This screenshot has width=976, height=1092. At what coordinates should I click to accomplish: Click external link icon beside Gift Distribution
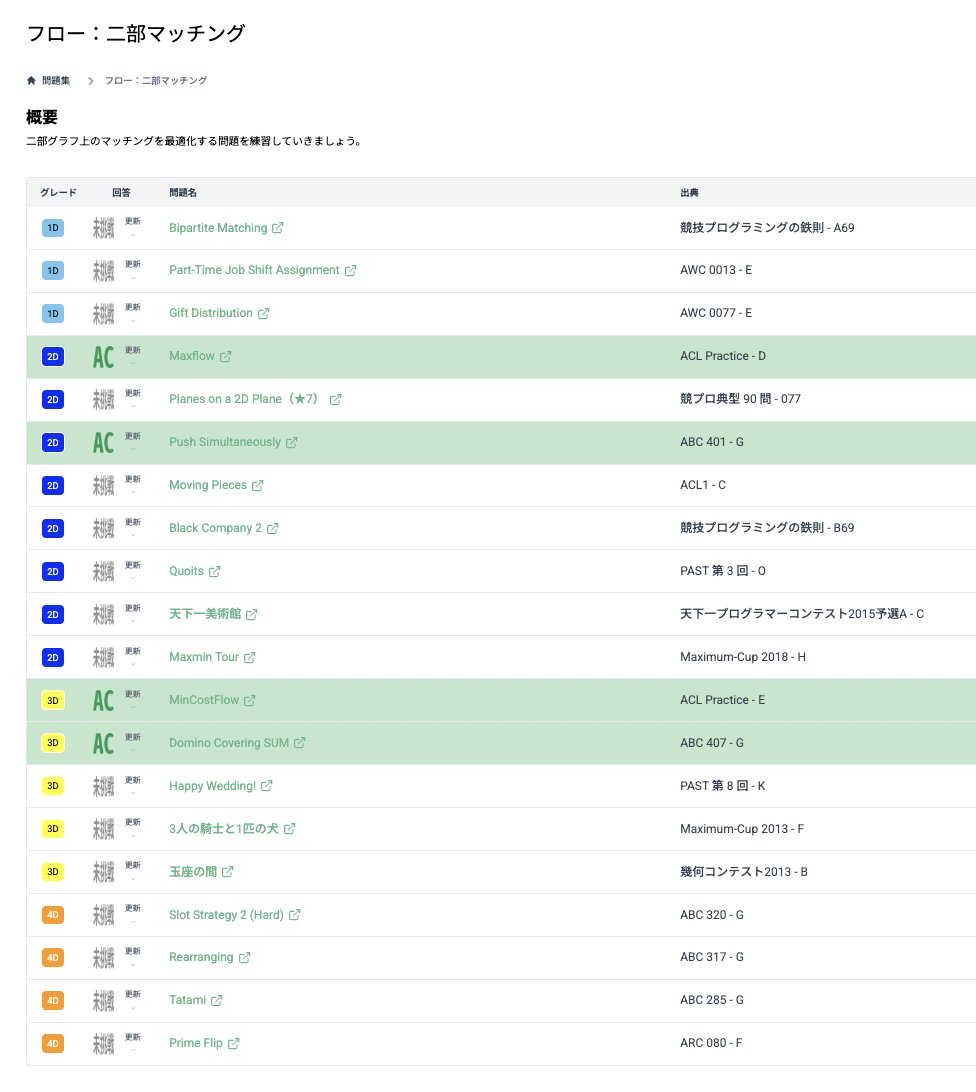(x=263, y=313)
